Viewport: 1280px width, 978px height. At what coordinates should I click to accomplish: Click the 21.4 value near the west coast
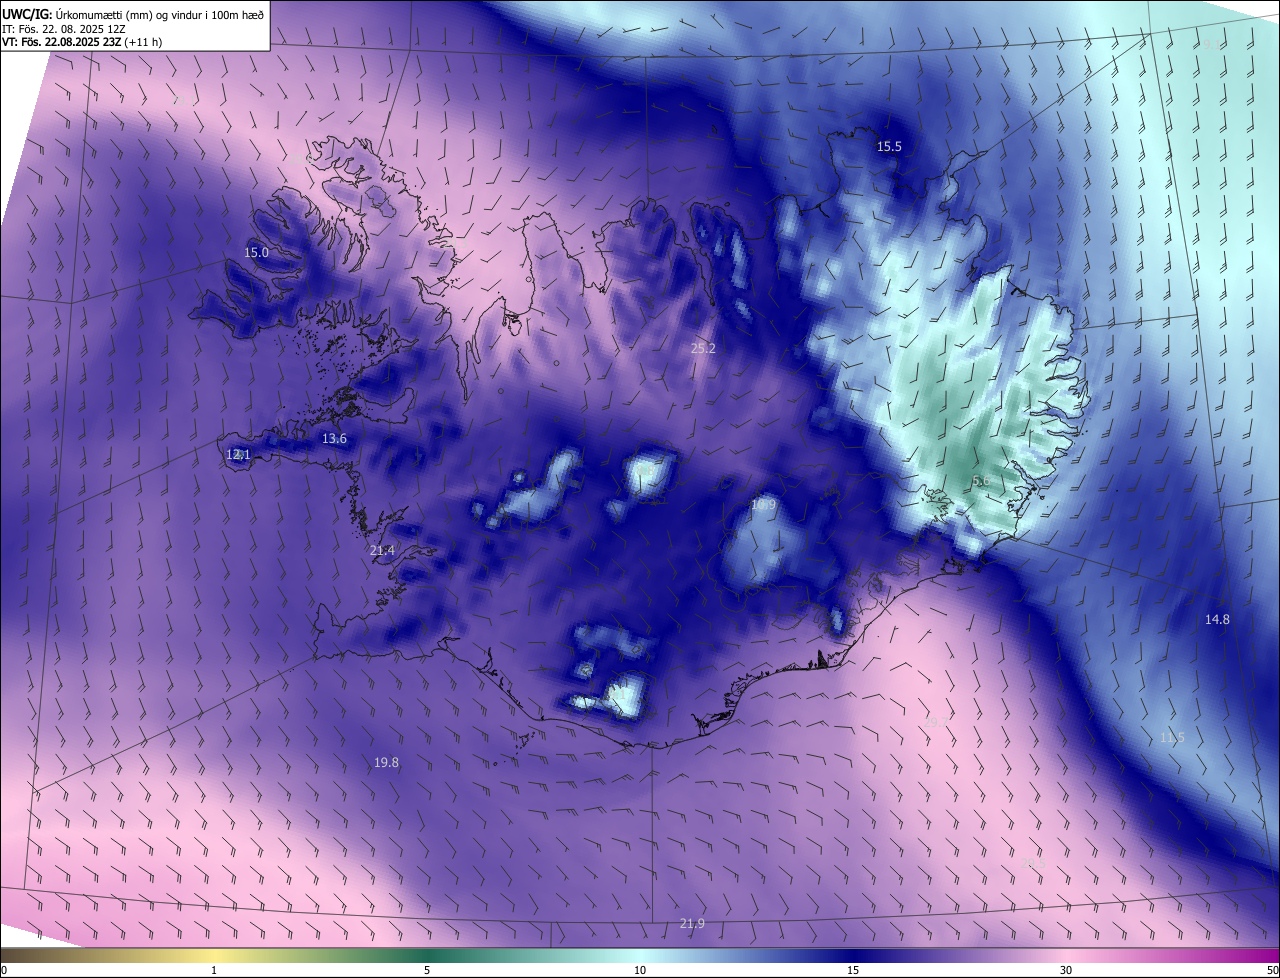[x=382, y=551]
